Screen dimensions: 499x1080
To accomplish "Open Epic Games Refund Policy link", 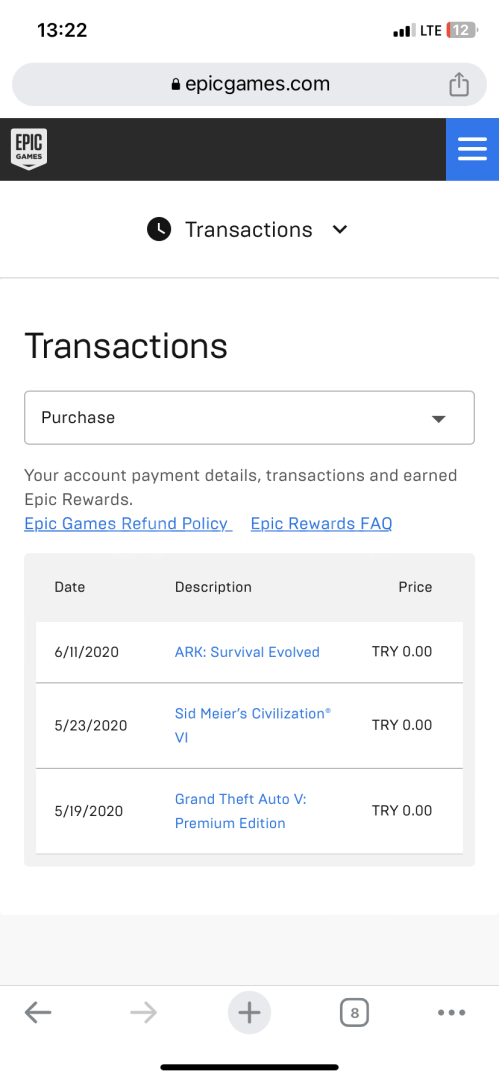I will point(128,523).
